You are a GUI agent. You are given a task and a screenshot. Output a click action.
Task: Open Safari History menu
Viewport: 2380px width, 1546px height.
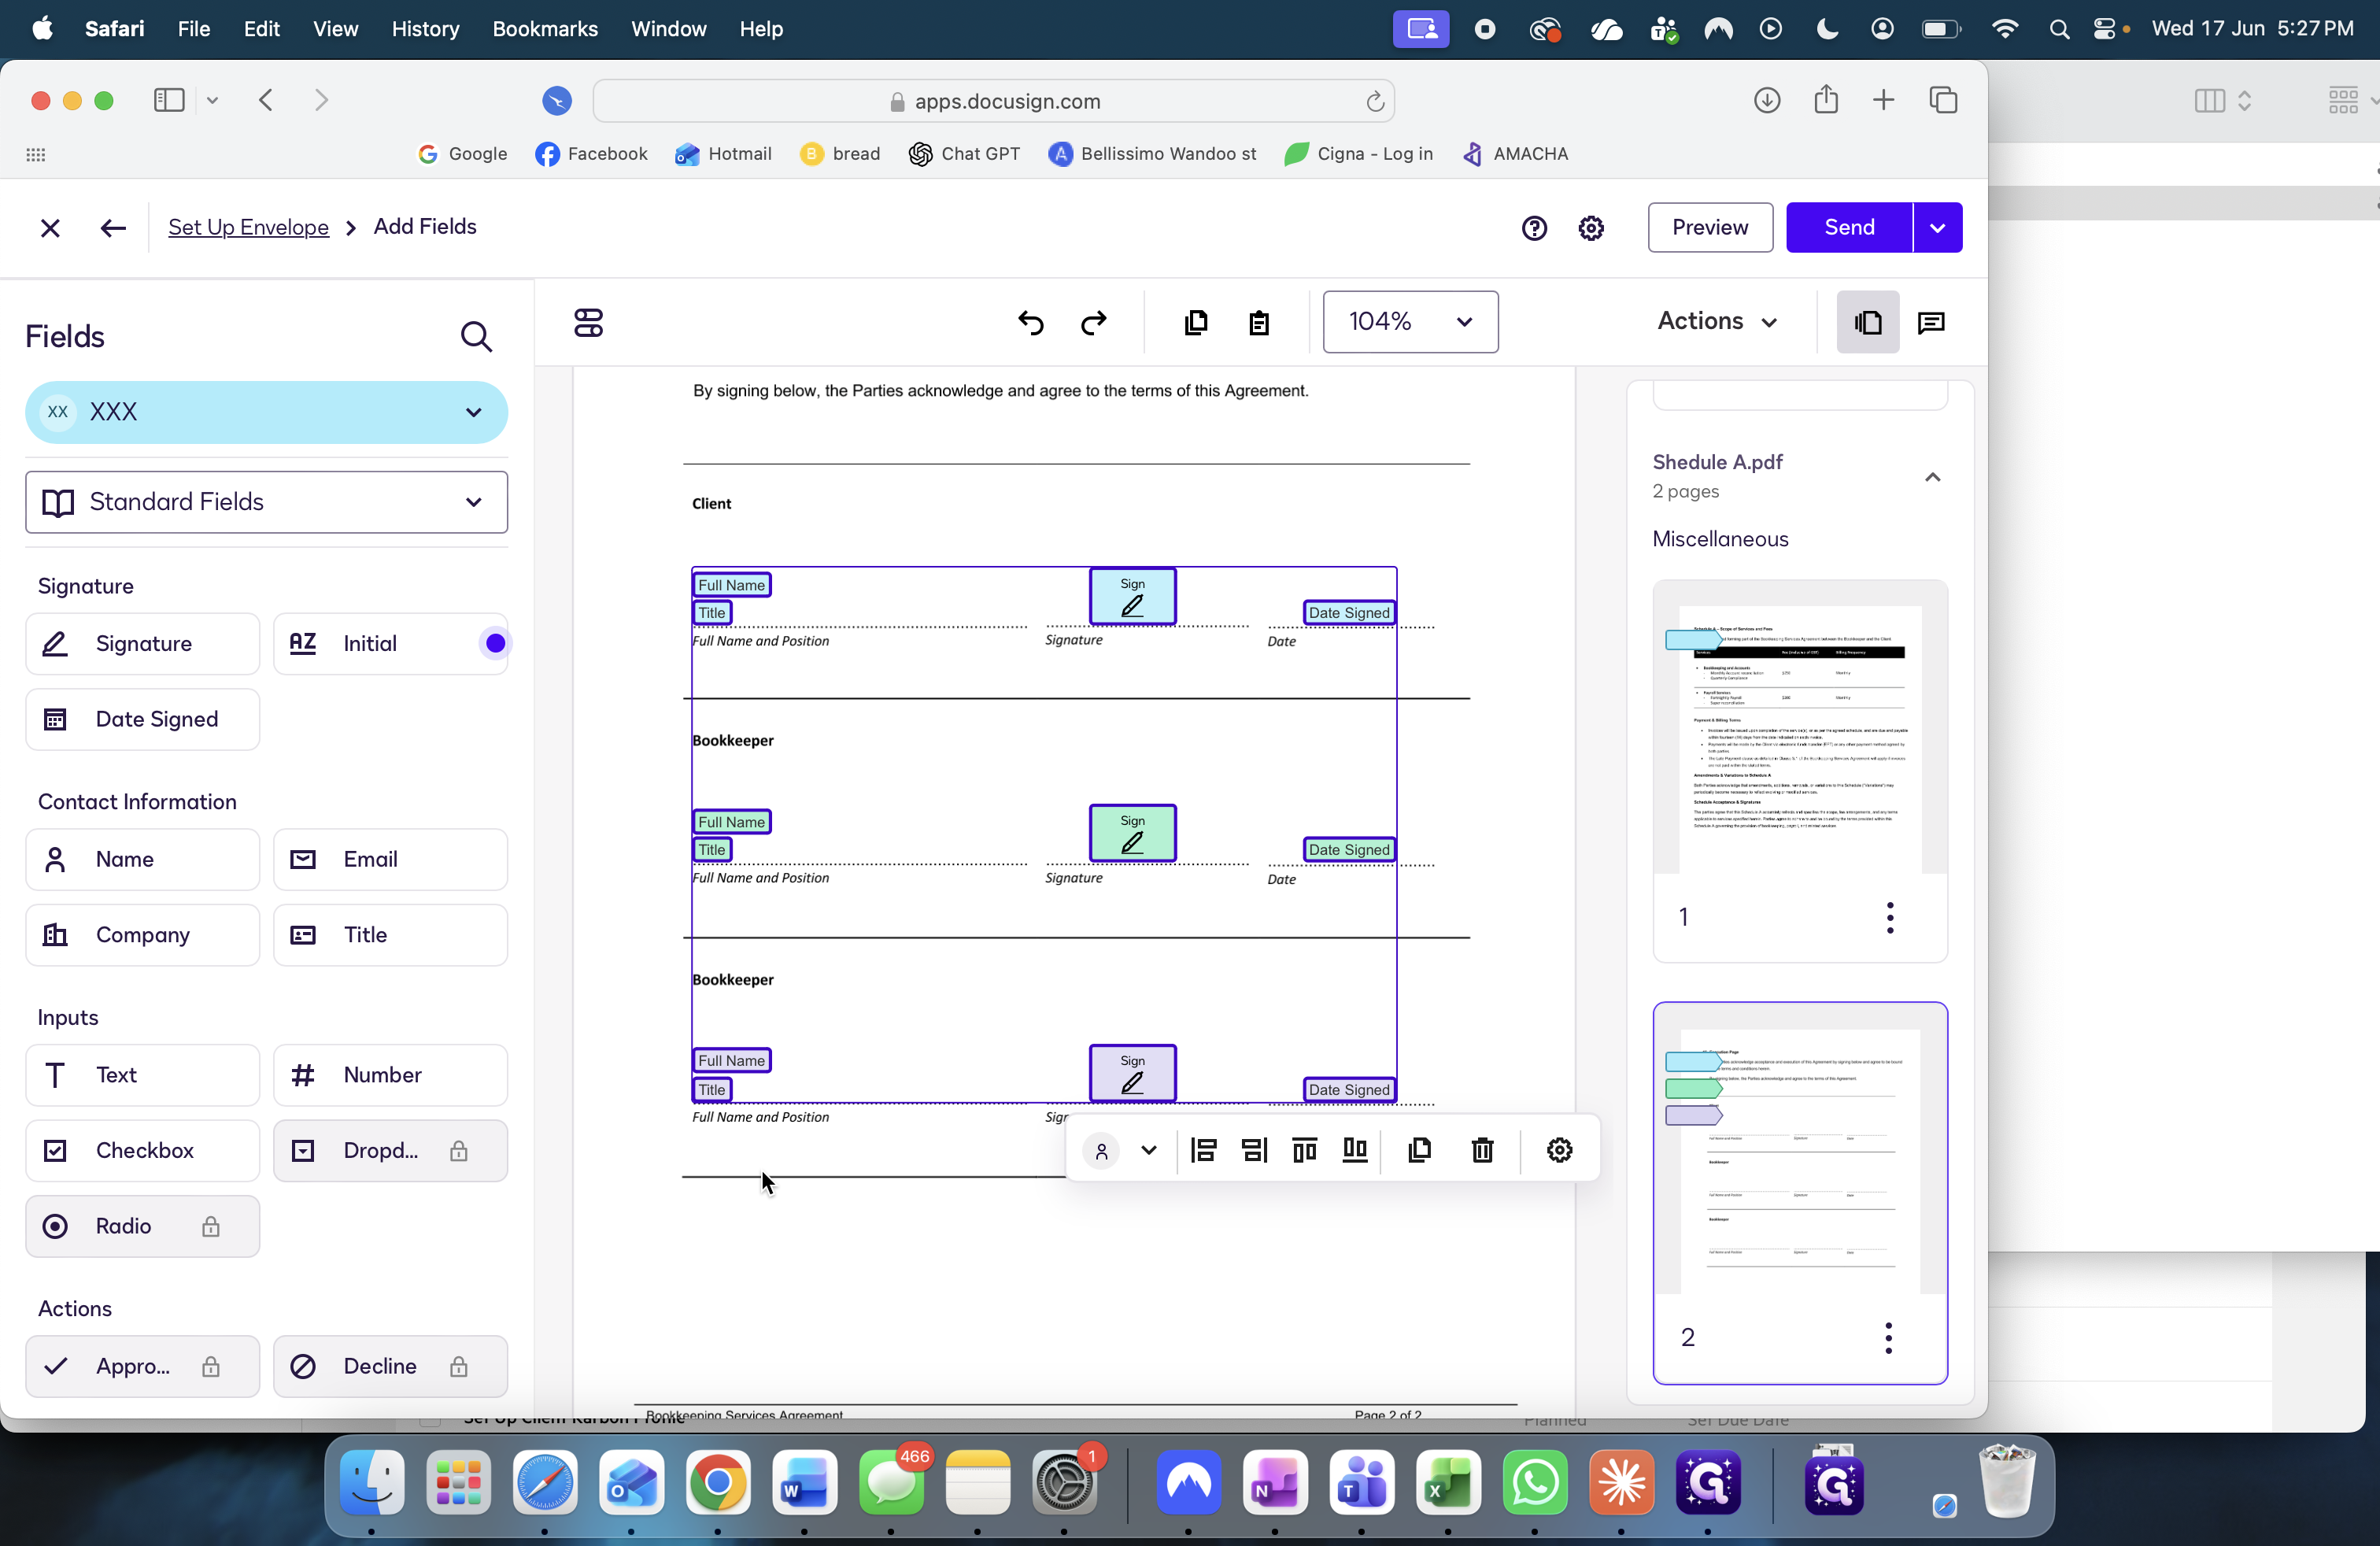coord(425,29)
